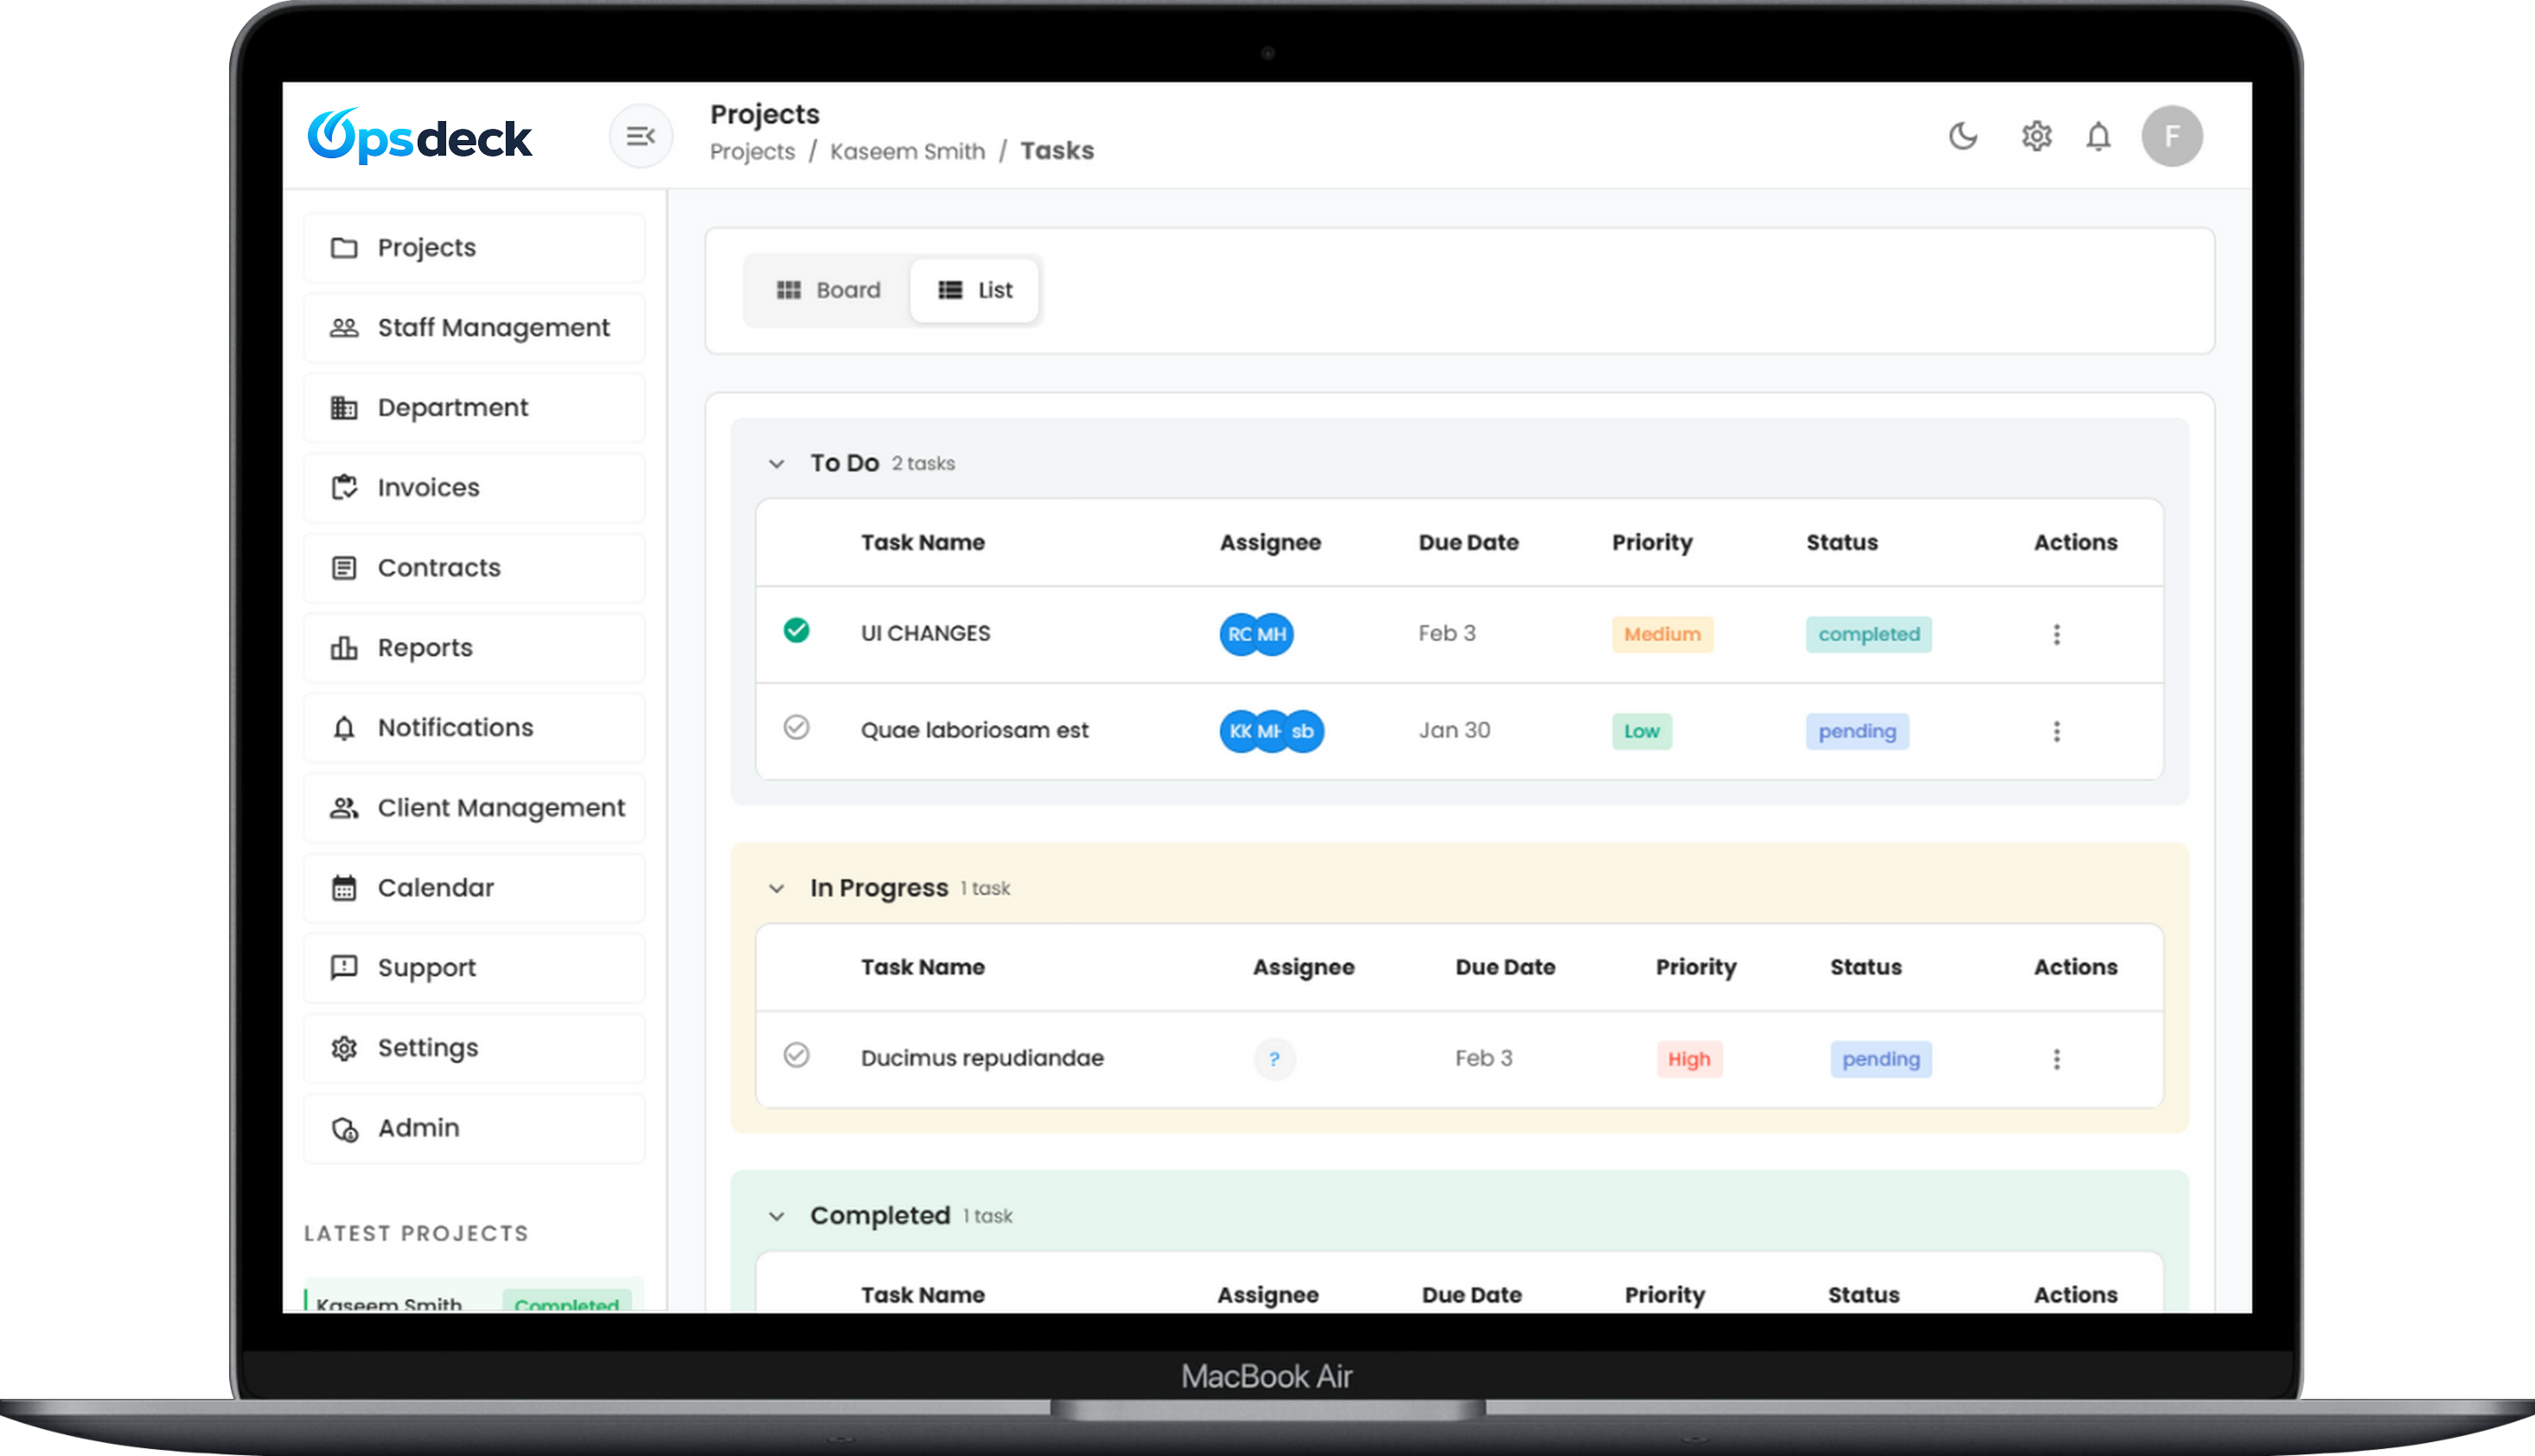Screen dimensions: 2535x1456
Task: Uncheck the UI CHANGES completed checkmark
Action: 796,631
